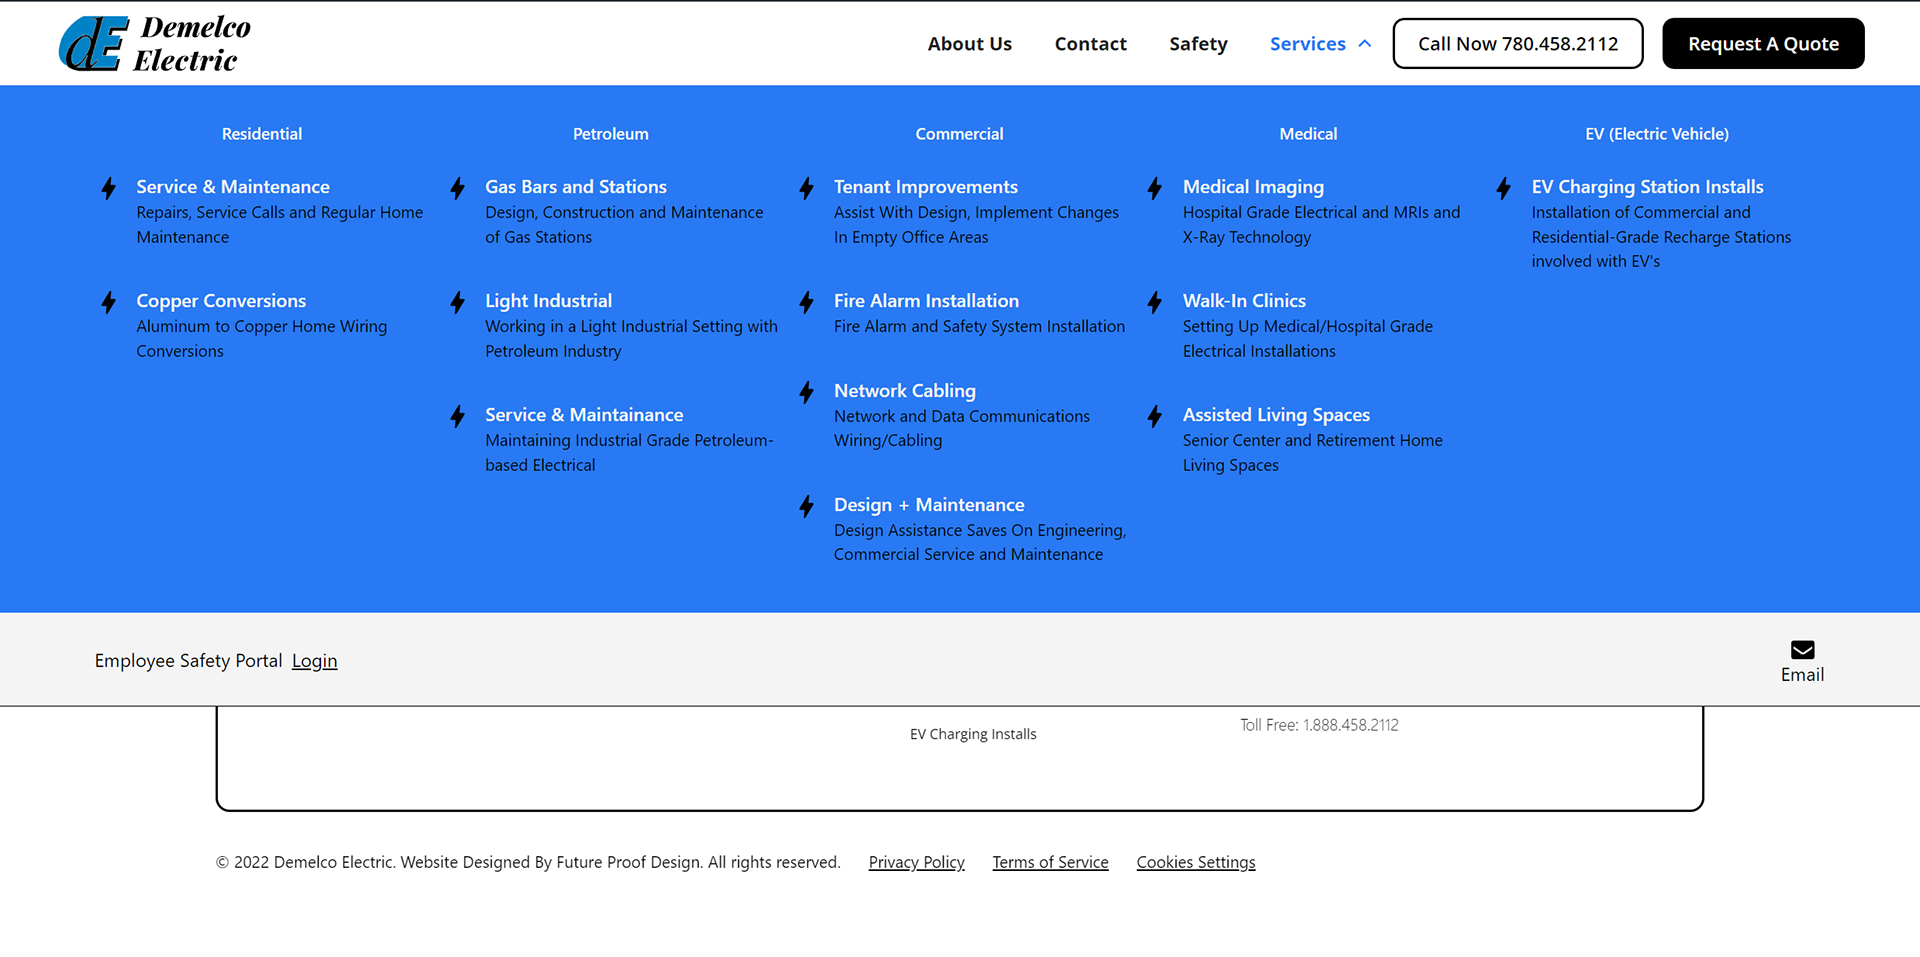Open Fire Alarm Installation service
The height and width of the screenshot is (957, 1920).
(926, 301)
